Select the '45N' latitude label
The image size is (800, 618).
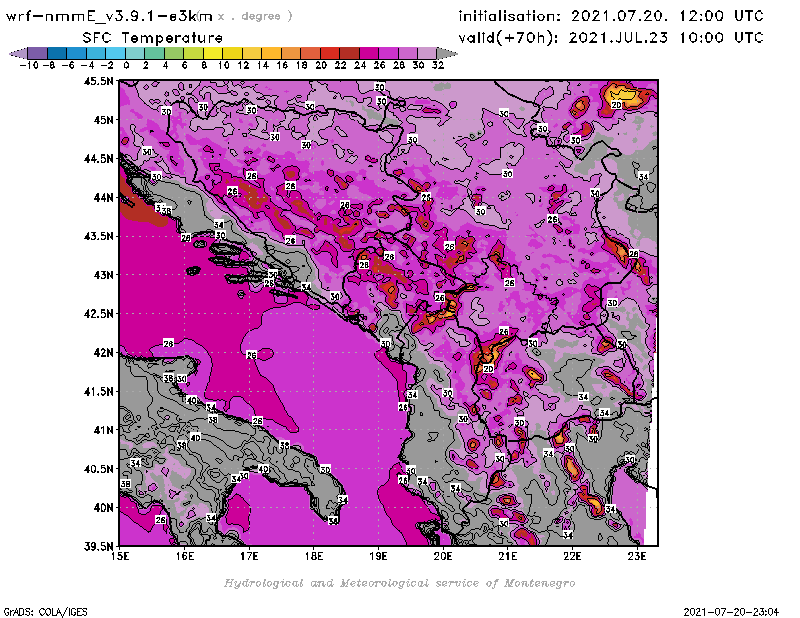coord(104,120)
